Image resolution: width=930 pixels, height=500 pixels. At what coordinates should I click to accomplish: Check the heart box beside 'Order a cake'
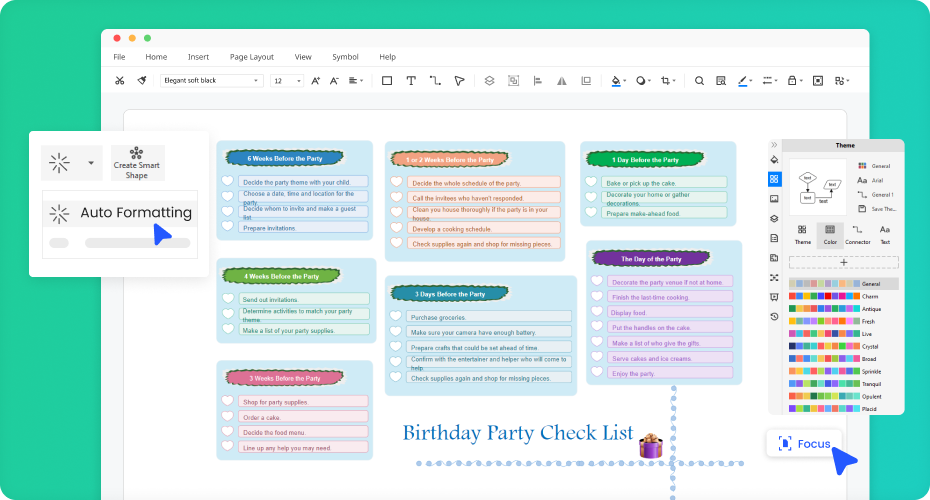tap(227, 417)
